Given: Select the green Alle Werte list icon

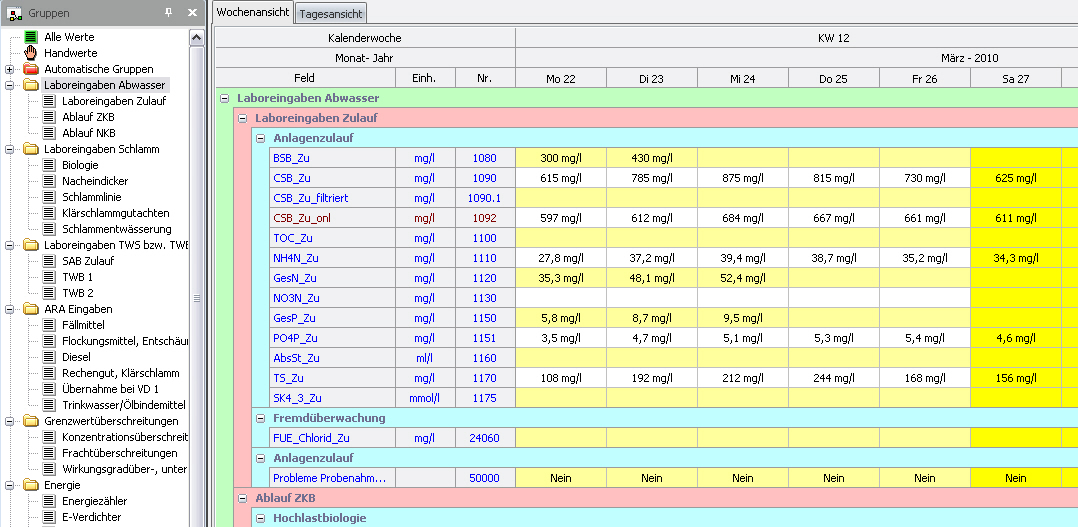Looking at the screenshot, I should click(x=31, y=37).
